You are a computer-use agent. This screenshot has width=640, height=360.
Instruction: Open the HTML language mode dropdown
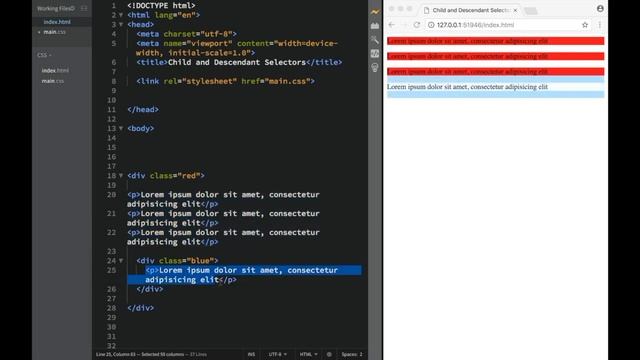point(309,354)
